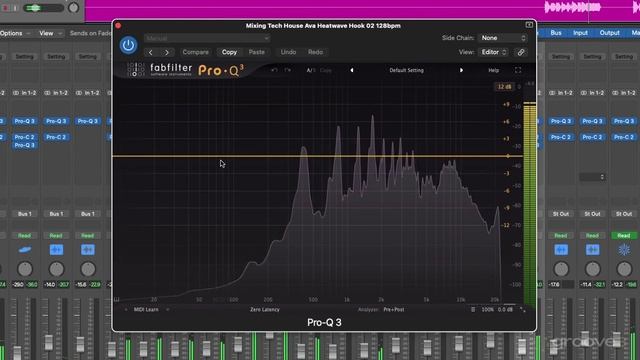The image size is (640, 360).
Task: Click the Redo button in plugin header
Action: [x=315, y=52]
